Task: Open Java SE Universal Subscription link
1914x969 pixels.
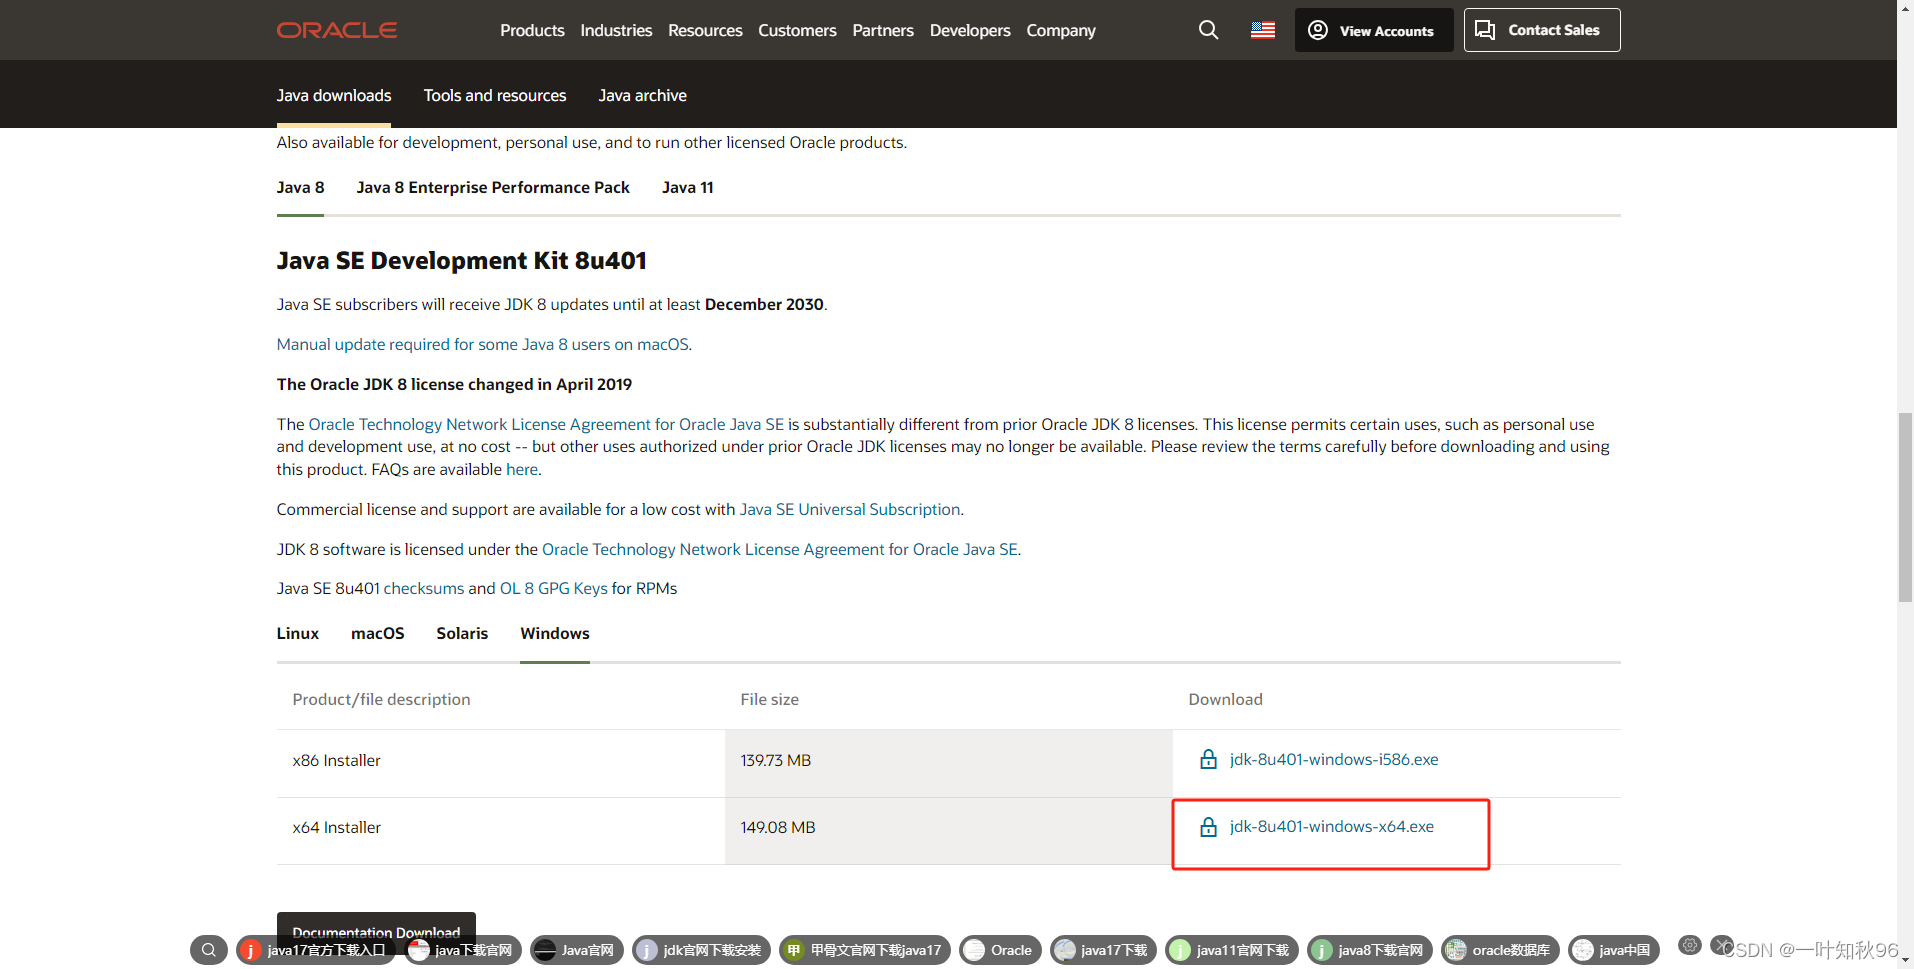Action: pos(850,509)
